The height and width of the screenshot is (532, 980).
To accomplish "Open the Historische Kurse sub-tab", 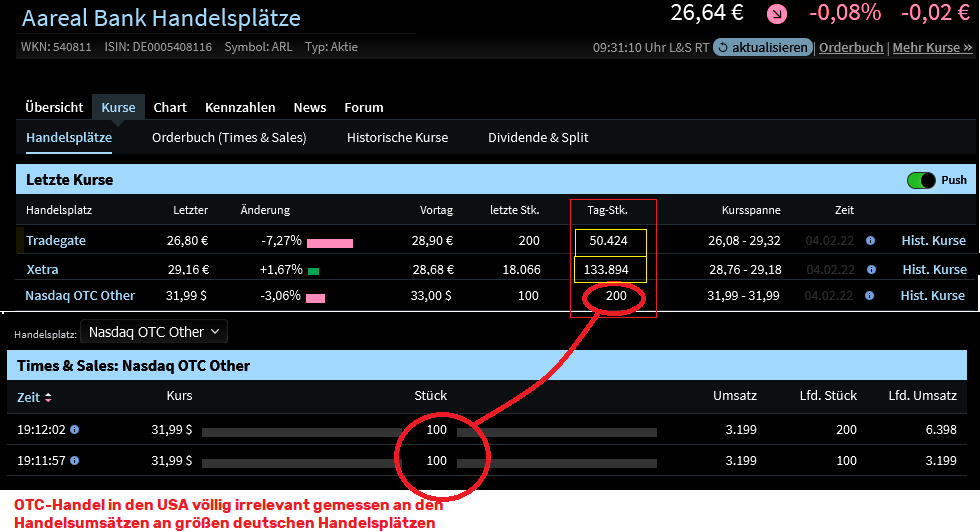I will (398, 138).
